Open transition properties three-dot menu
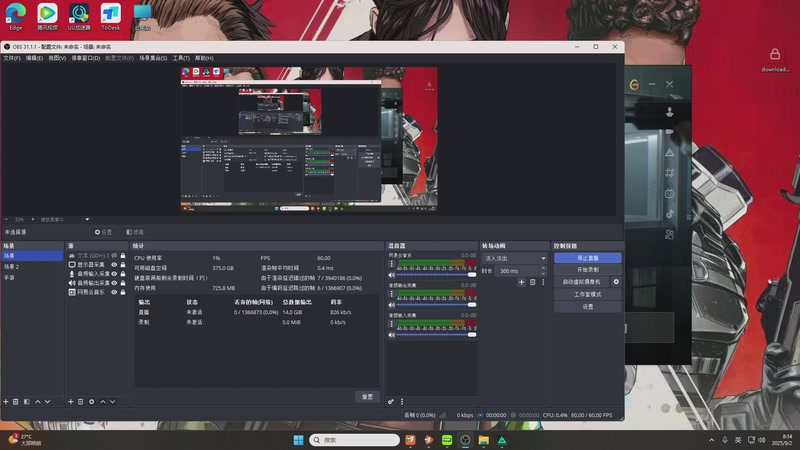 point(543,282)
